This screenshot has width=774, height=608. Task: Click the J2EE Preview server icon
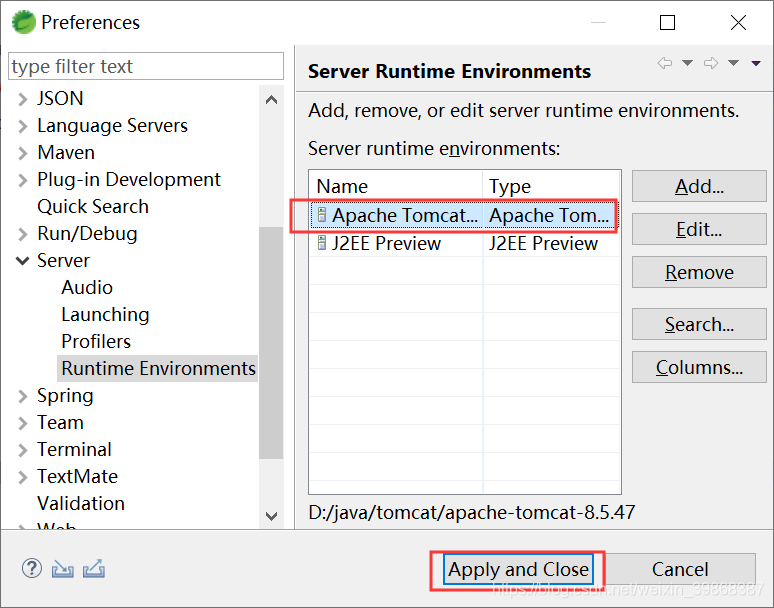[322, 243]
